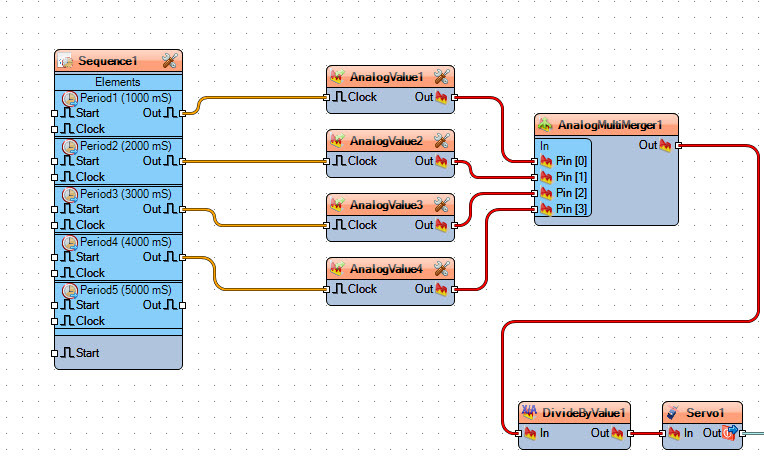This screenshot has width=764, height=464.
Task: Click Pin [1] analog icon in merger
Action: (546, 177)
